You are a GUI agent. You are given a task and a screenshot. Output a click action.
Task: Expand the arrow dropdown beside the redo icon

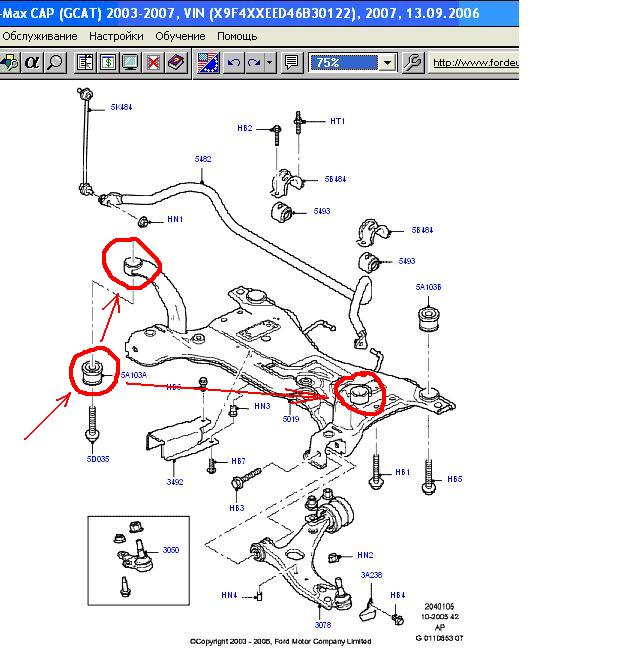click(x=270, y=63)
